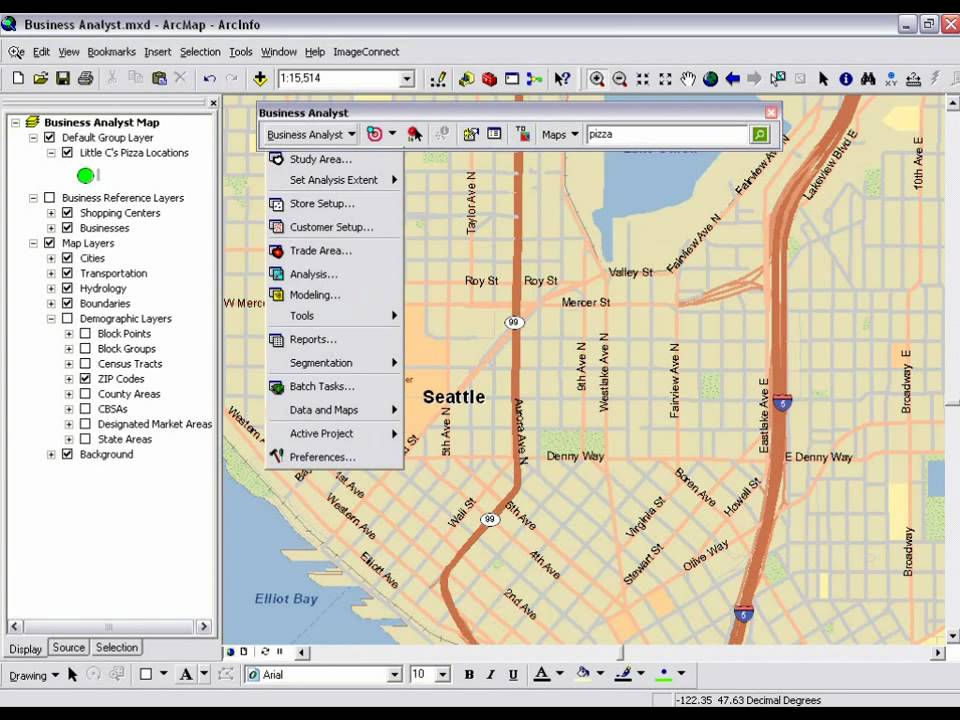Uncheck the Shopping Centers layer
The height and width of the screenshot is (720, 960).
click(x=67, y=212)
